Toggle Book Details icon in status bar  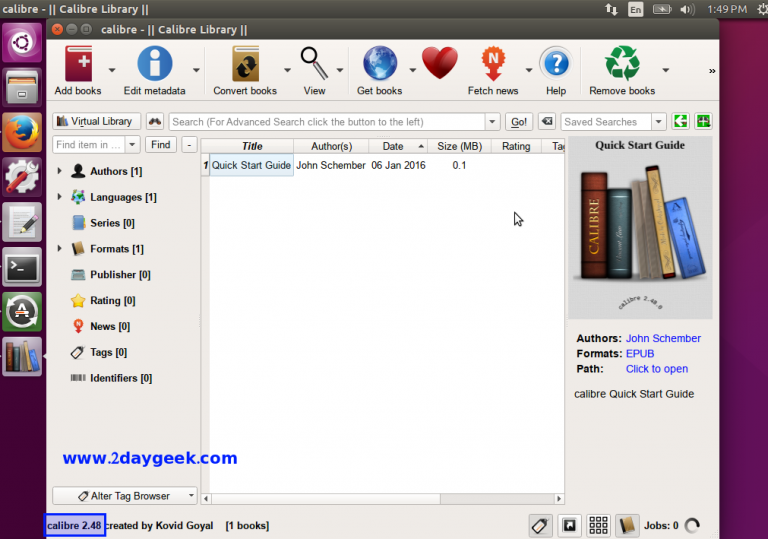click(x=627, y=526)
